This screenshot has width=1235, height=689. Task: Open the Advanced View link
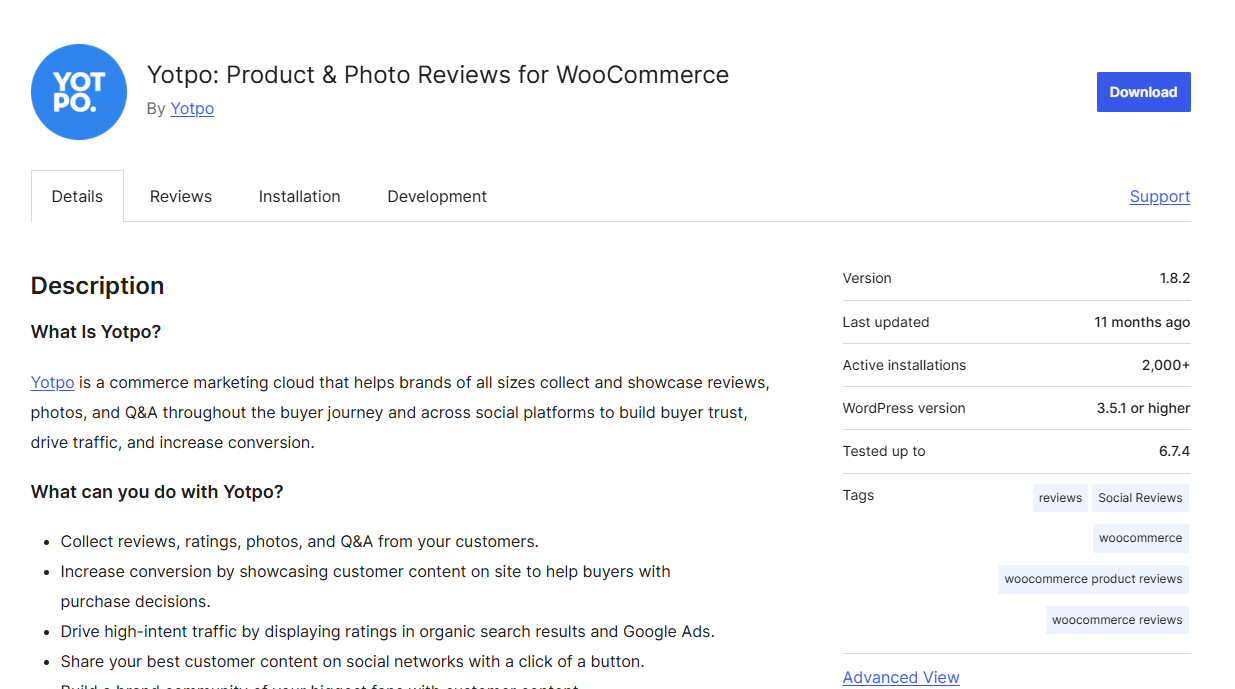tap(900, 677)
